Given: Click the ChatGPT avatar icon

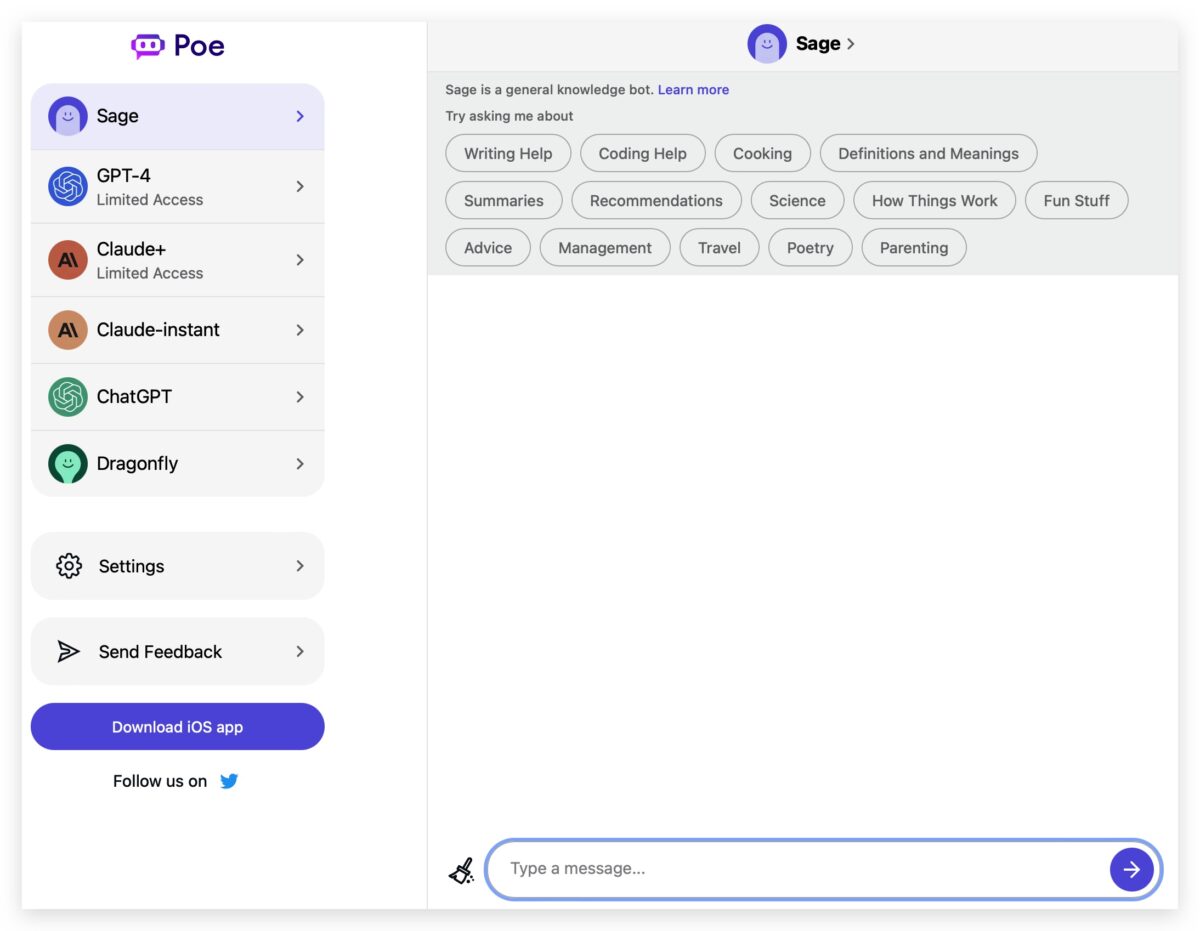Looking at the screenshot, I should pyautogui.click(x=68, y=397).
